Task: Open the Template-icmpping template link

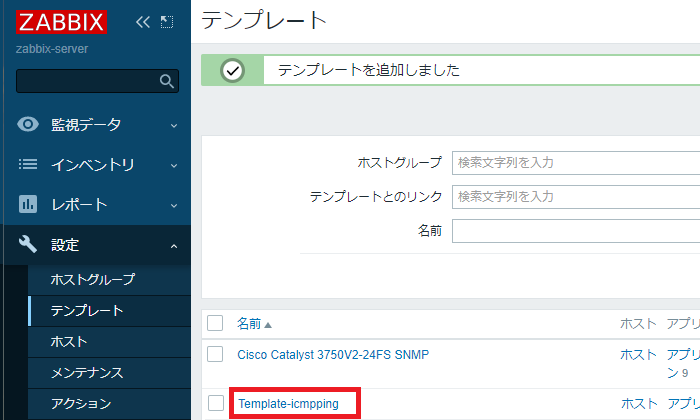Action: click(288, 404)
